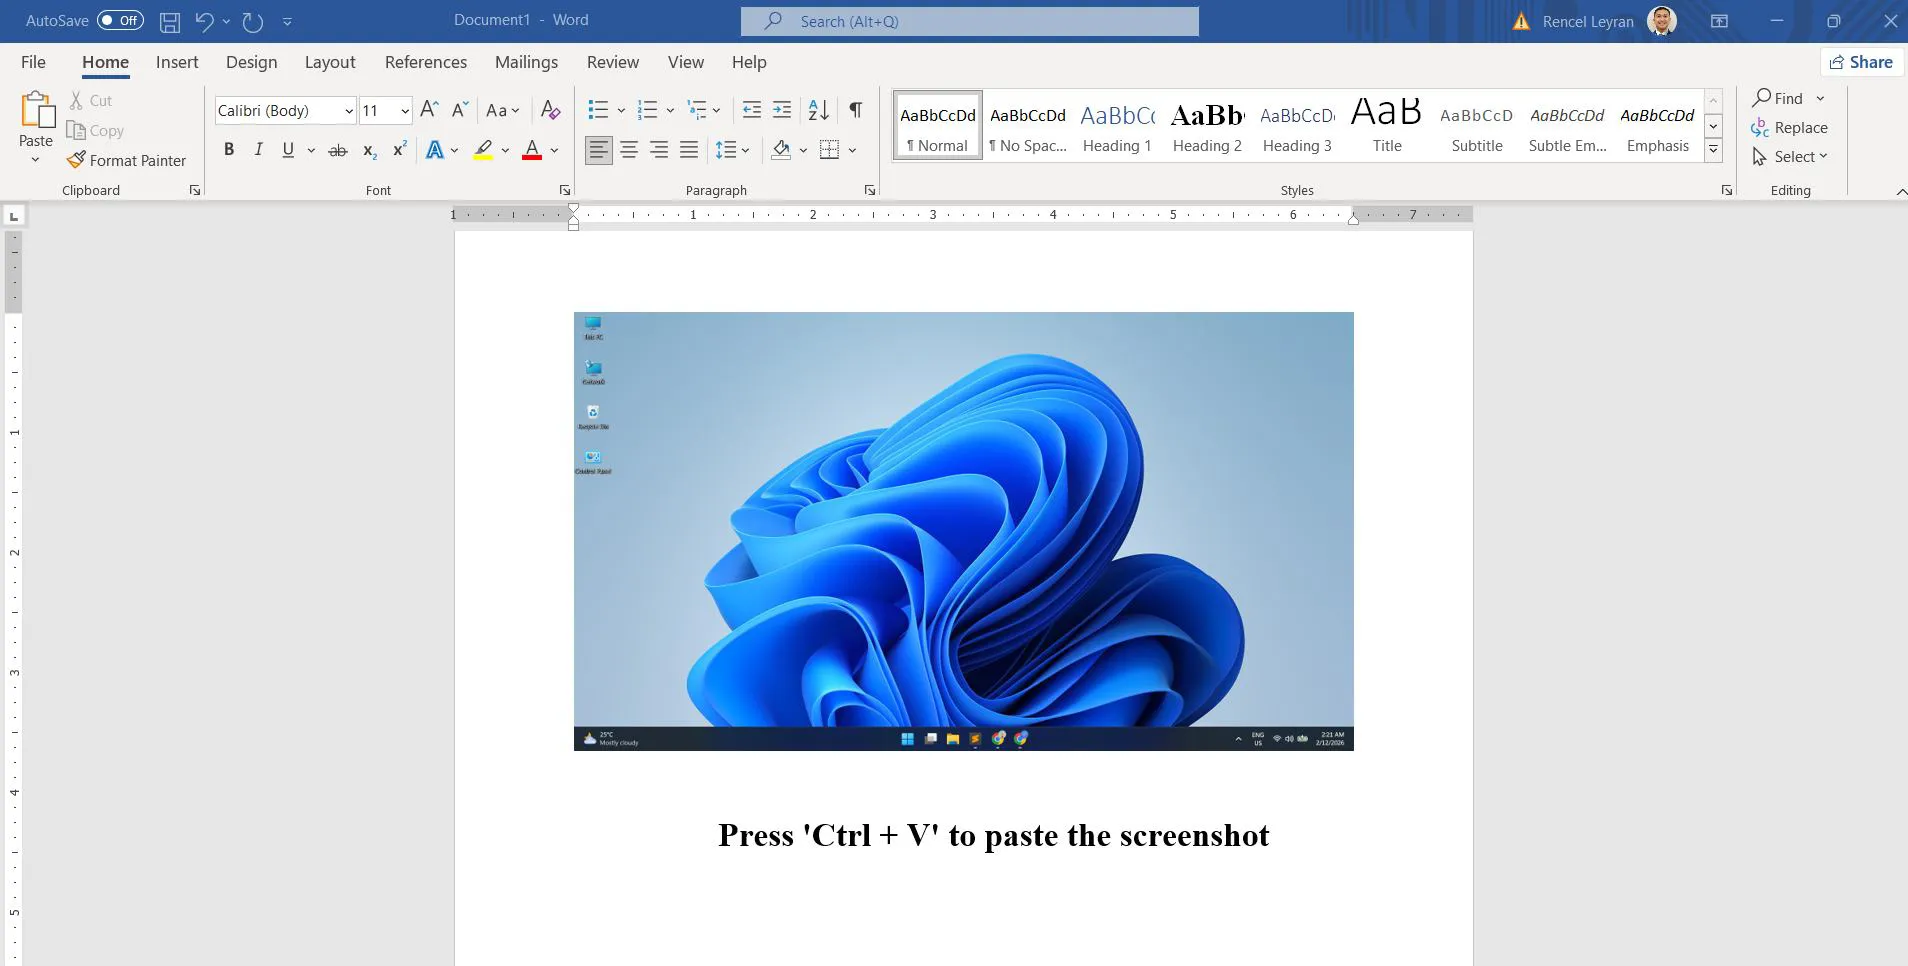1908x966 pixels.
Task: Apply subscript to text
Action: pos(368,150)
